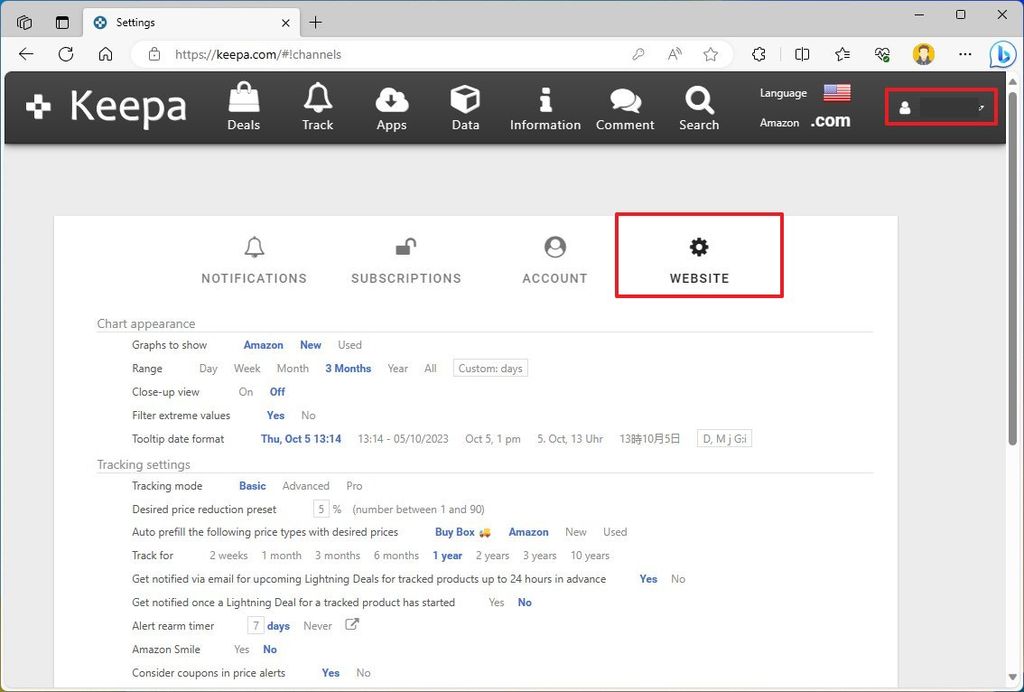The height and width of the screenshot is (692, 1024).
Task: Open the user account icon top right
Action: (905, 108)
